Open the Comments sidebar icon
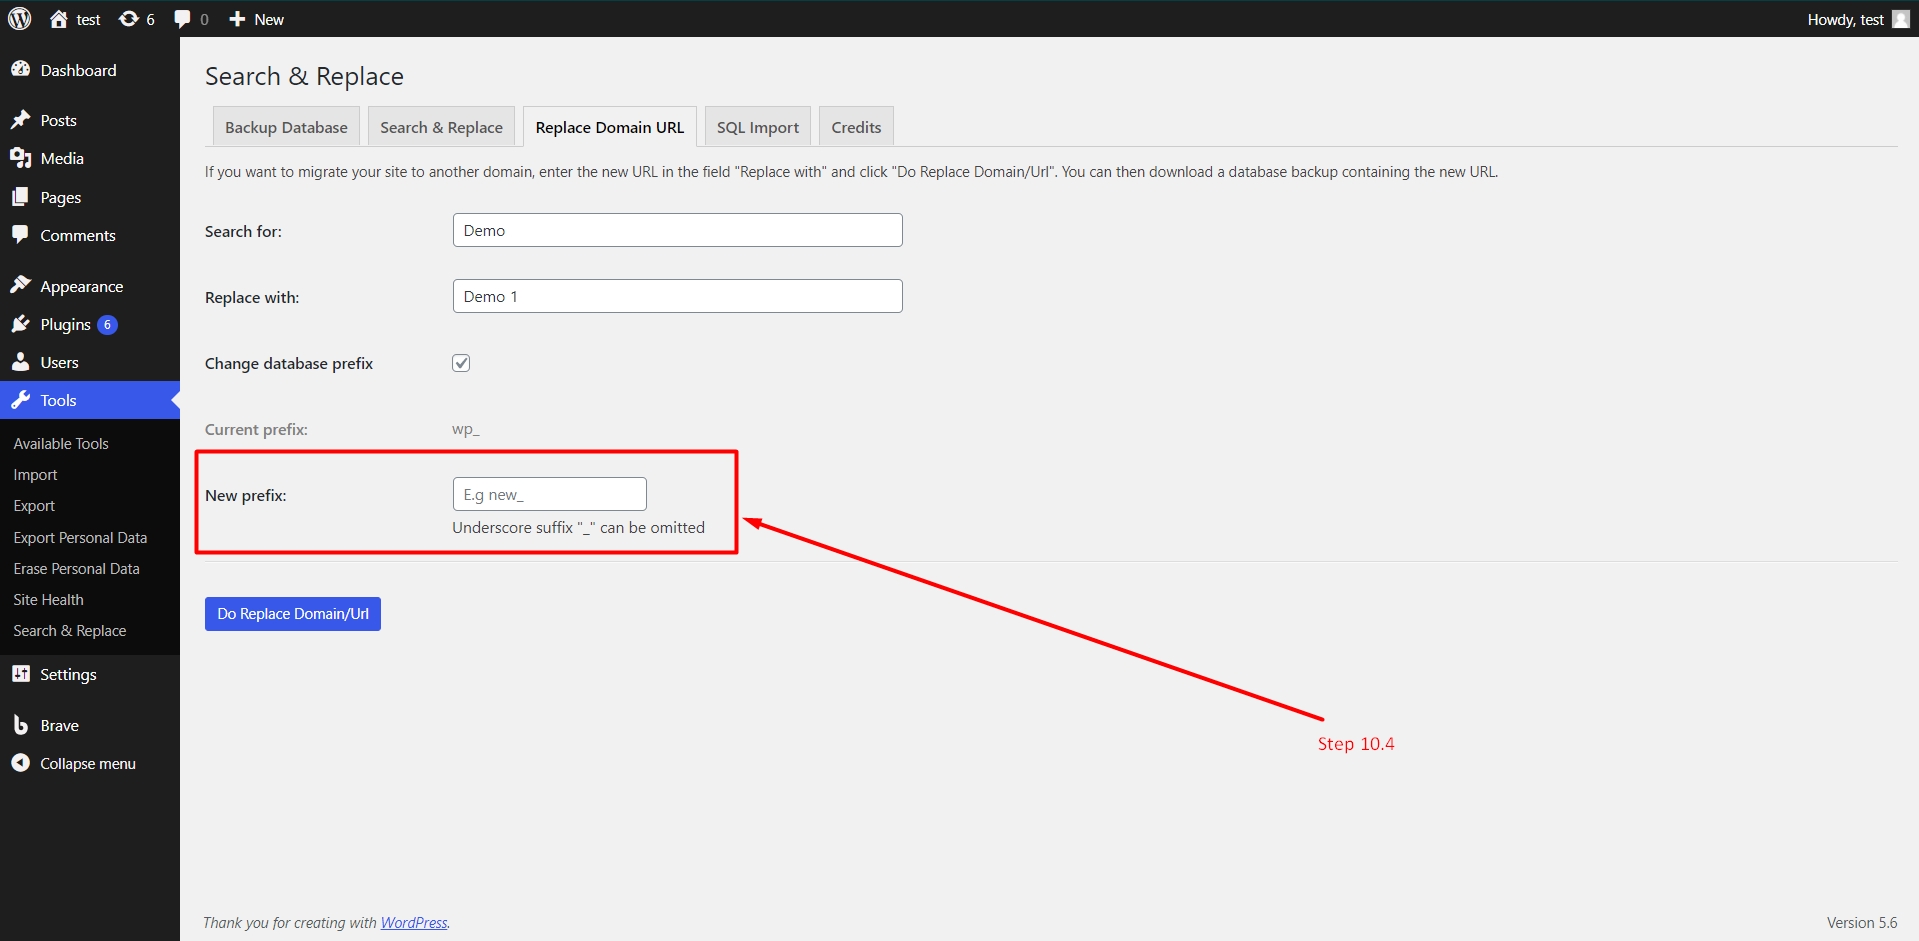 (x=20, y=235)
